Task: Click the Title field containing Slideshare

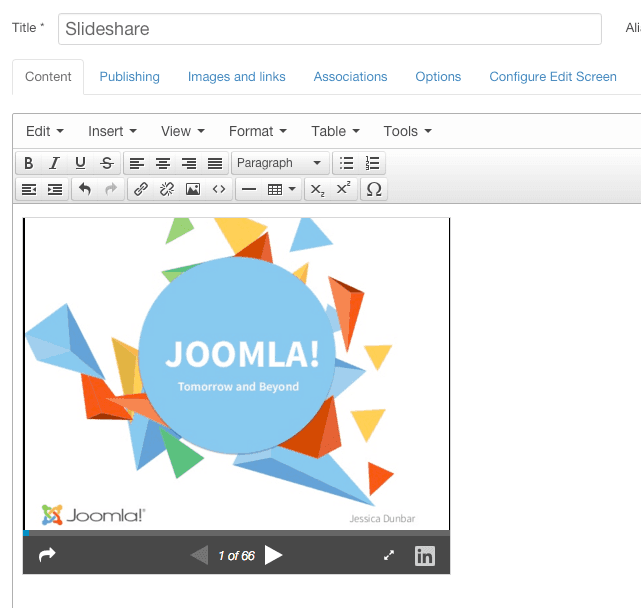Action: pyautogui.click(x=330, y=29)
